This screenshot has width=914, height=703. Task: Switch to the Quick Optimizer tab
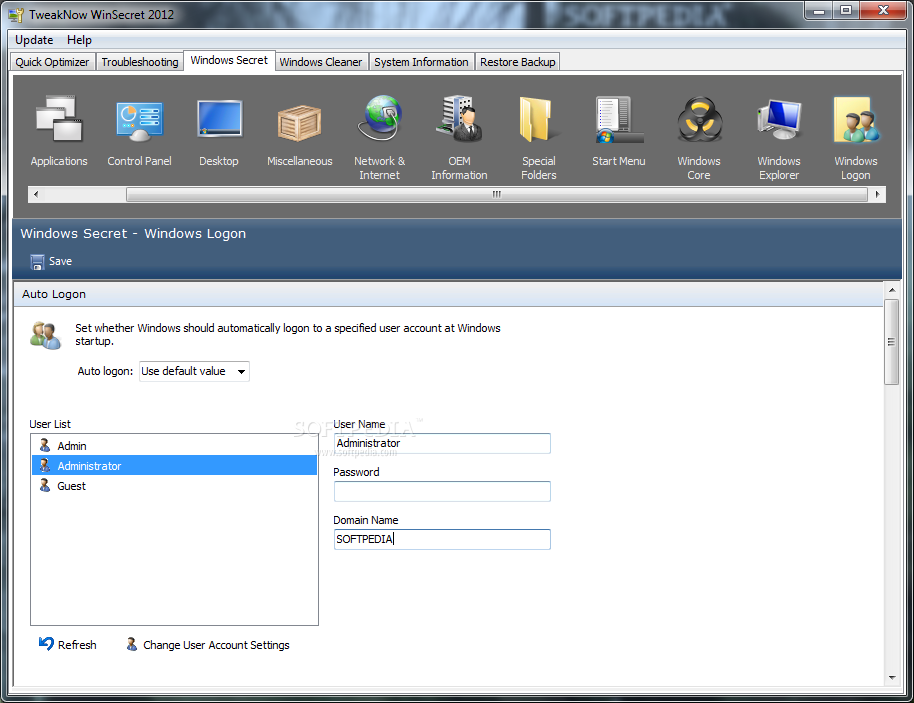52,62
